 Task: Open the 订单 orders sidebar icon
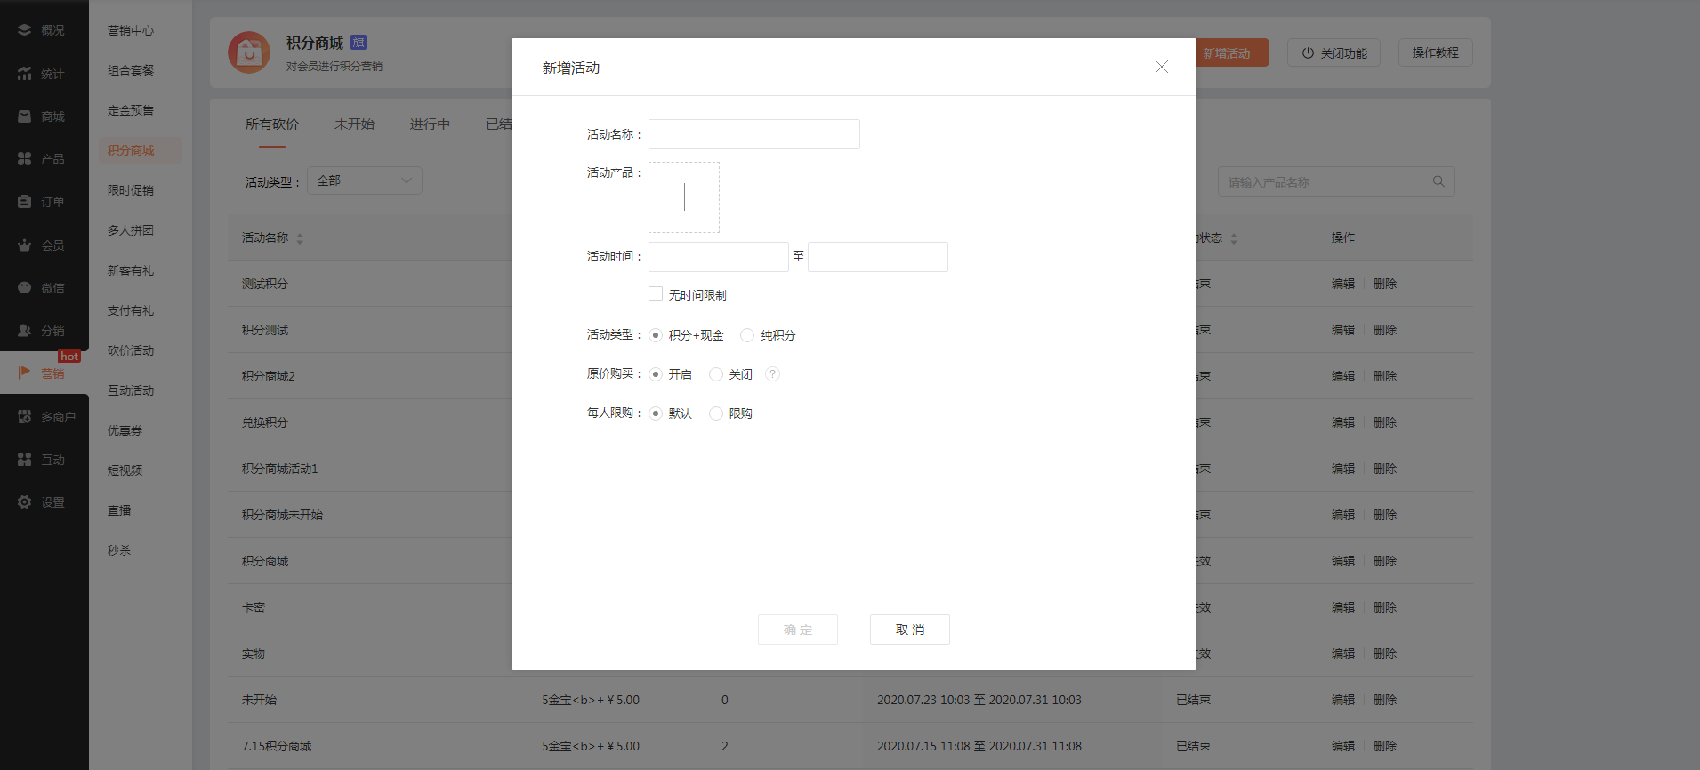[x=24, y=201]
